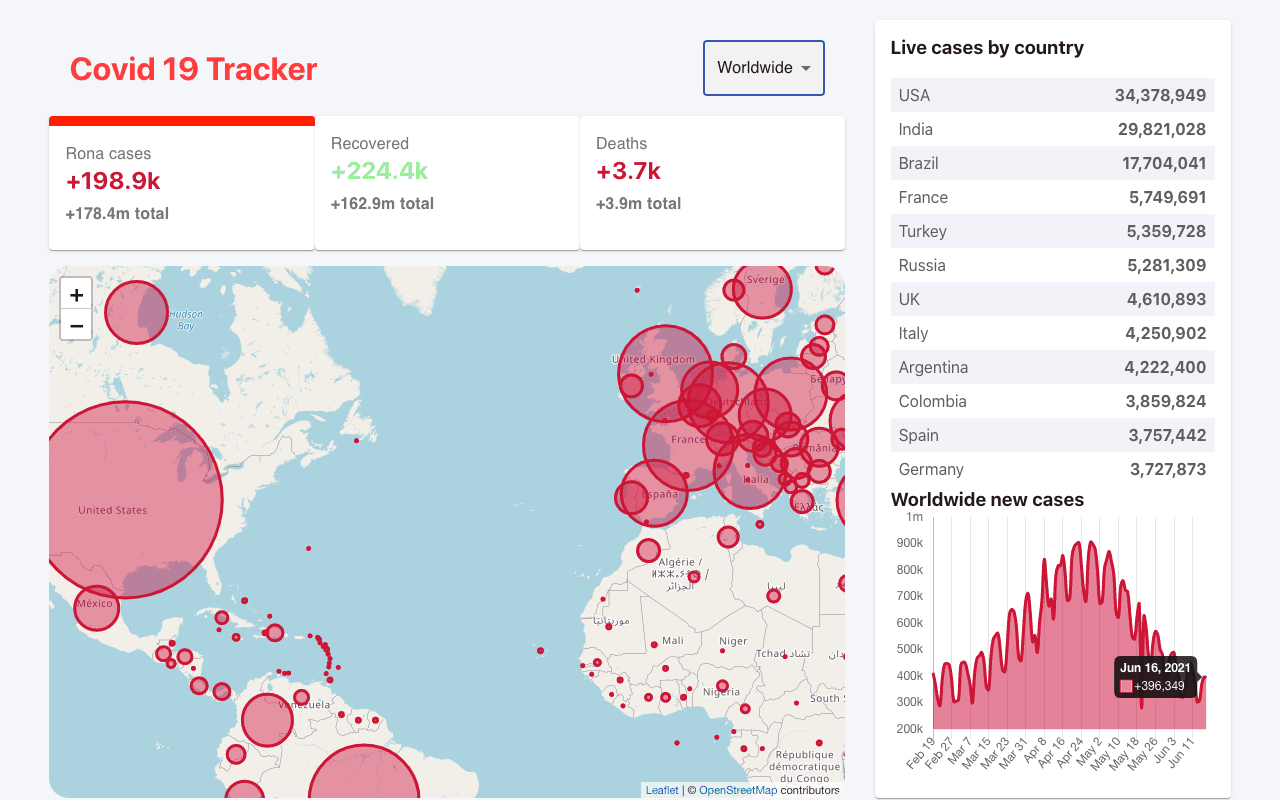Image resolution: width=1280 pixels, height=800 pixels.
Task: Click the India row in live cases
Action: (1053, 129)
